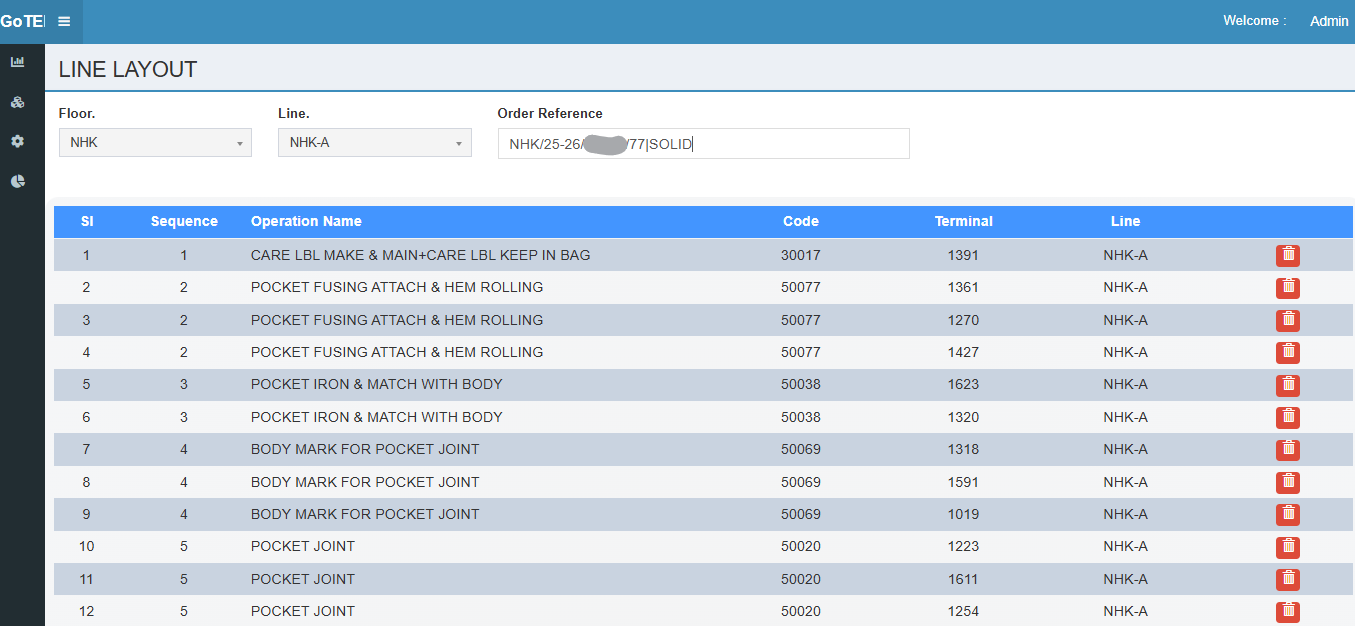Delete row 1 CARE LBL MAKE operation
Screen dimensions: 1355x626
(x=1287, y=255)
